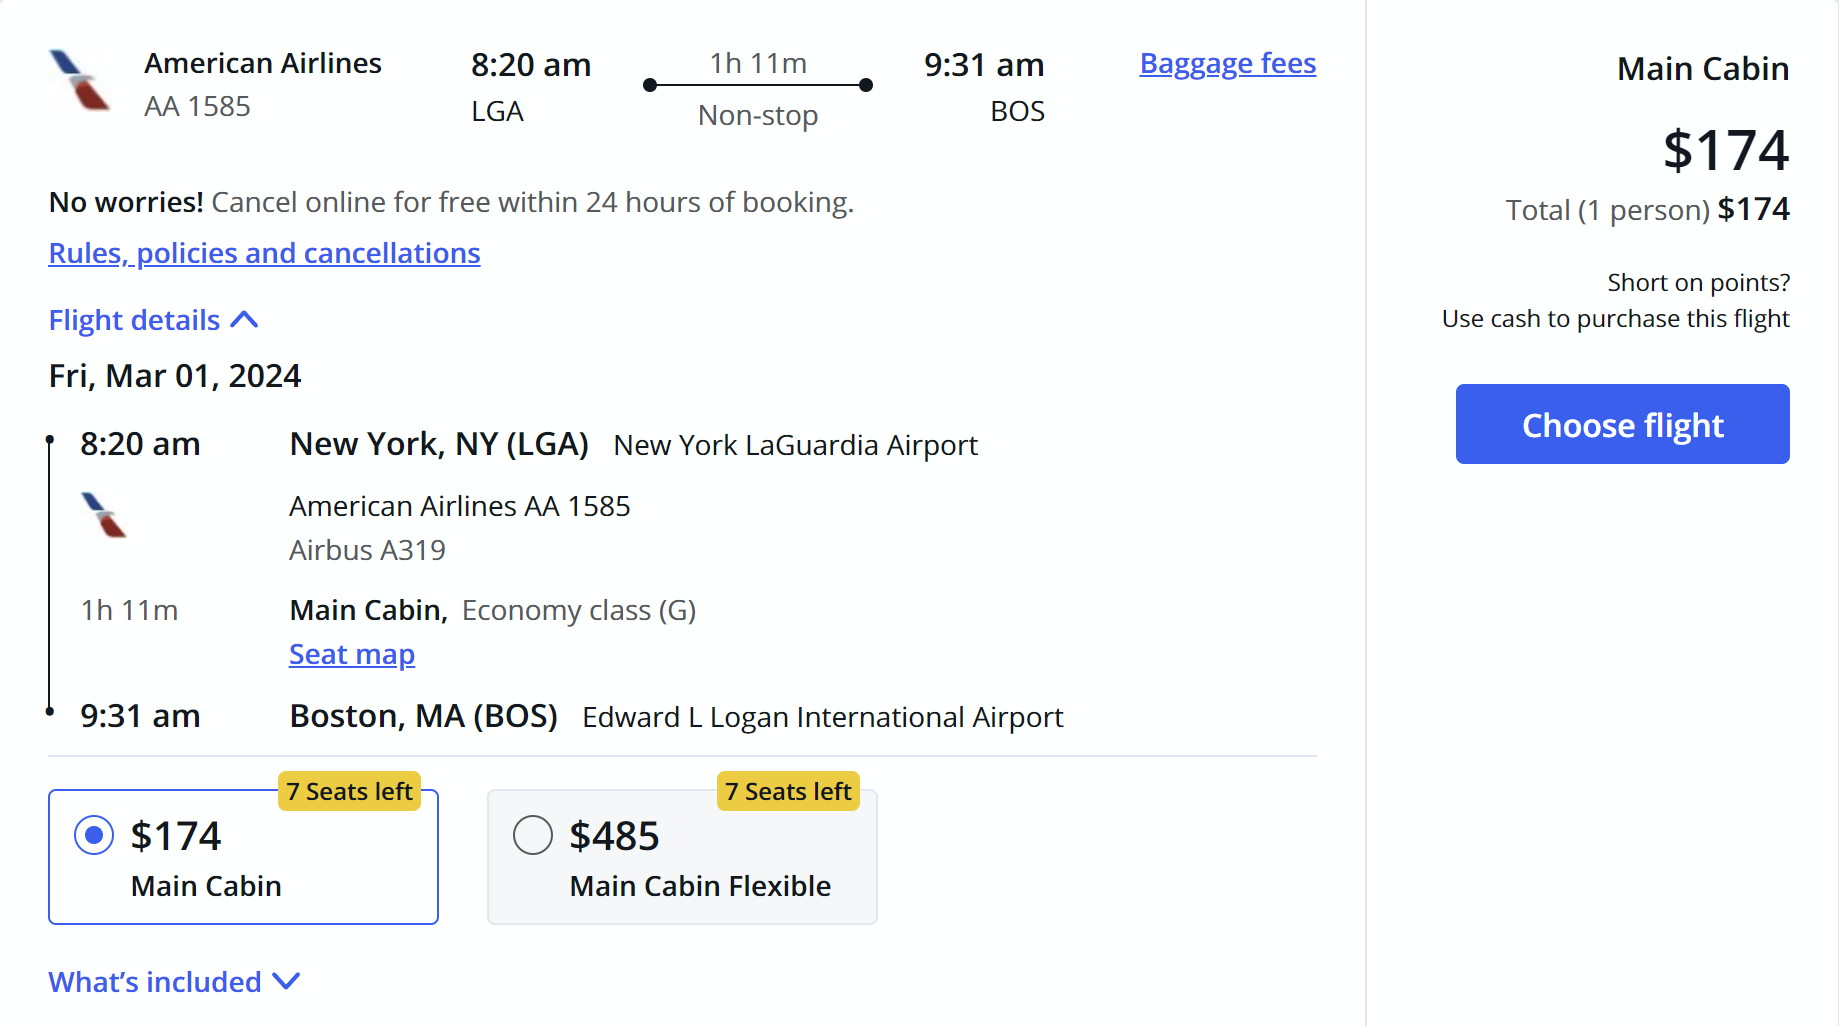The width and height of the screenshot is (1839, 1026).
Task: Open the Baggage fees link
Action: point(1227,64)
